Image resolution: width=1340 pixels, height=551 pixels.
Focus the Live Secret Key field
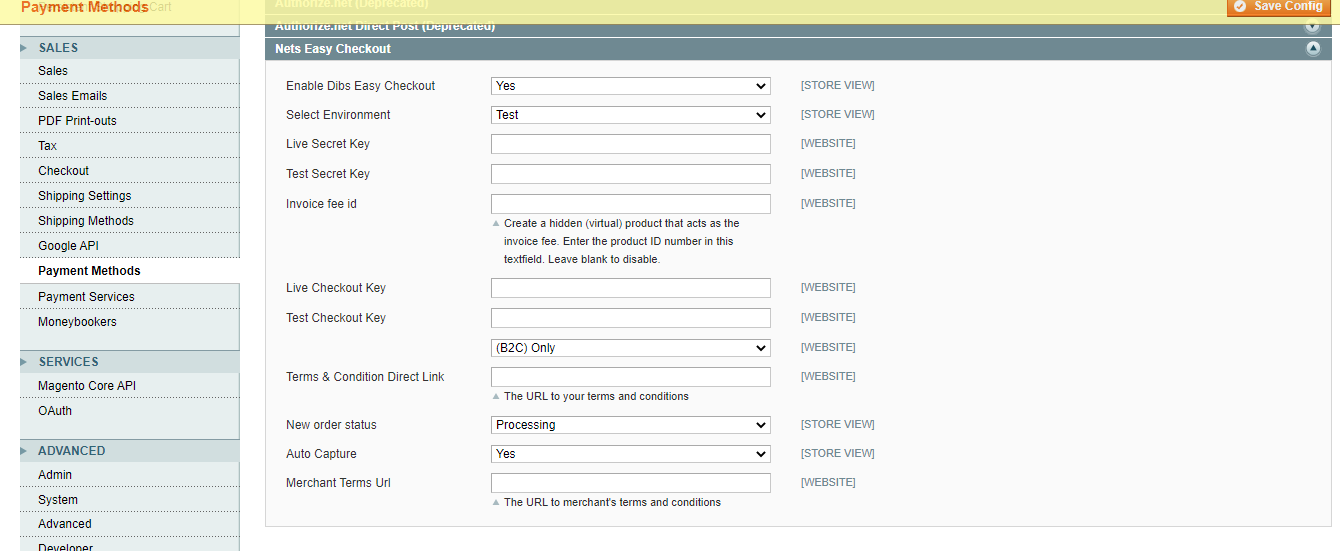[x=631, y=144]
